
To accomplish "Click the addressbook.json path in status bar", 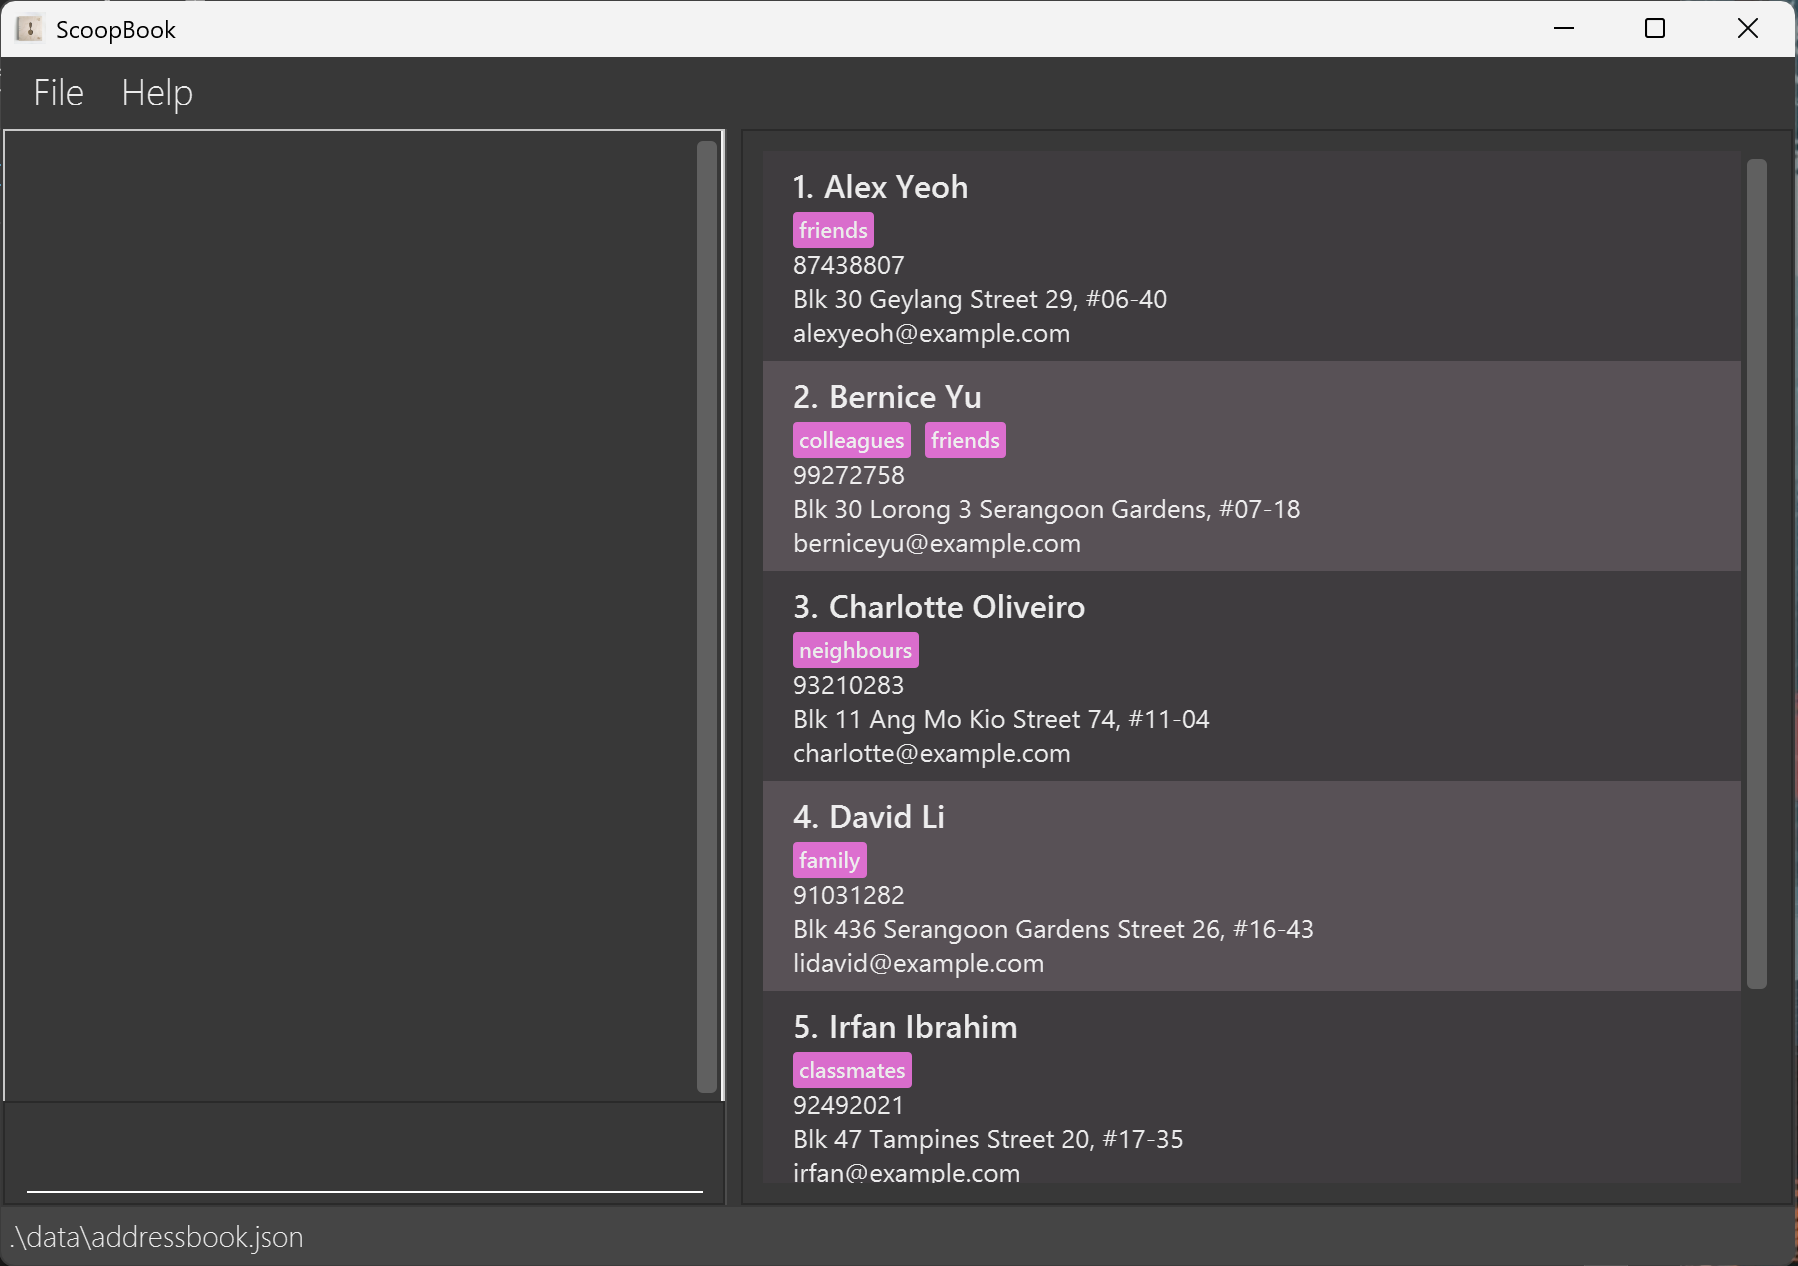I will pos(156,1237).
